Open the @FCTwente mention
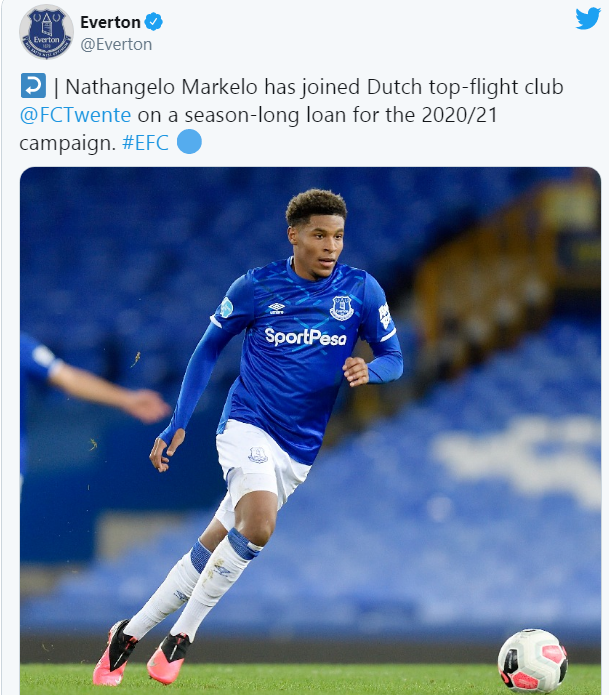The height and width of the screenshot is (695, 609). pyautogui.click(x=76, y=115)
